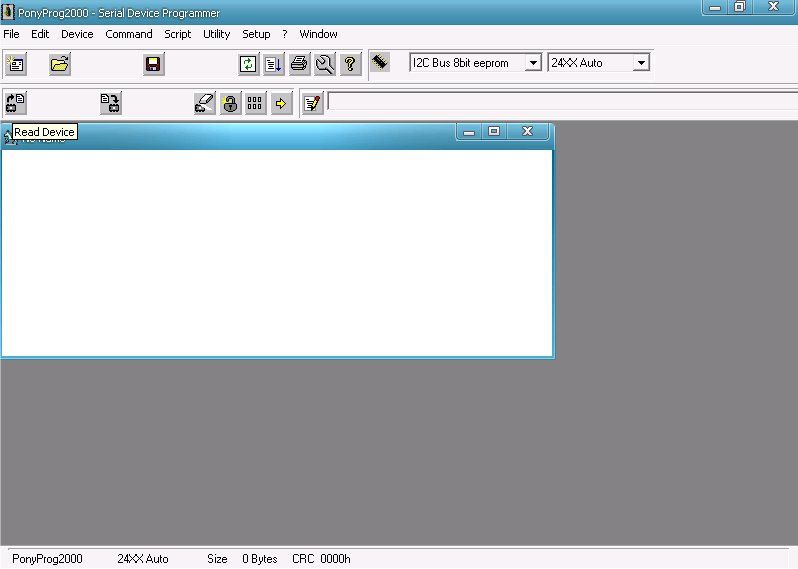Open the ? help menu
This screenshot has width=798, height=569.
[x=284, y=34]
